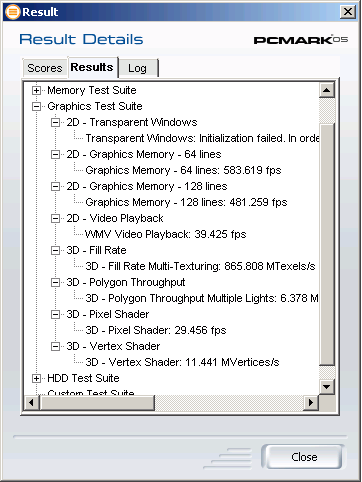Select 'Vertex Shader: 11.441 MVertices/s' row
362x482 pixels.
[182, 362]
